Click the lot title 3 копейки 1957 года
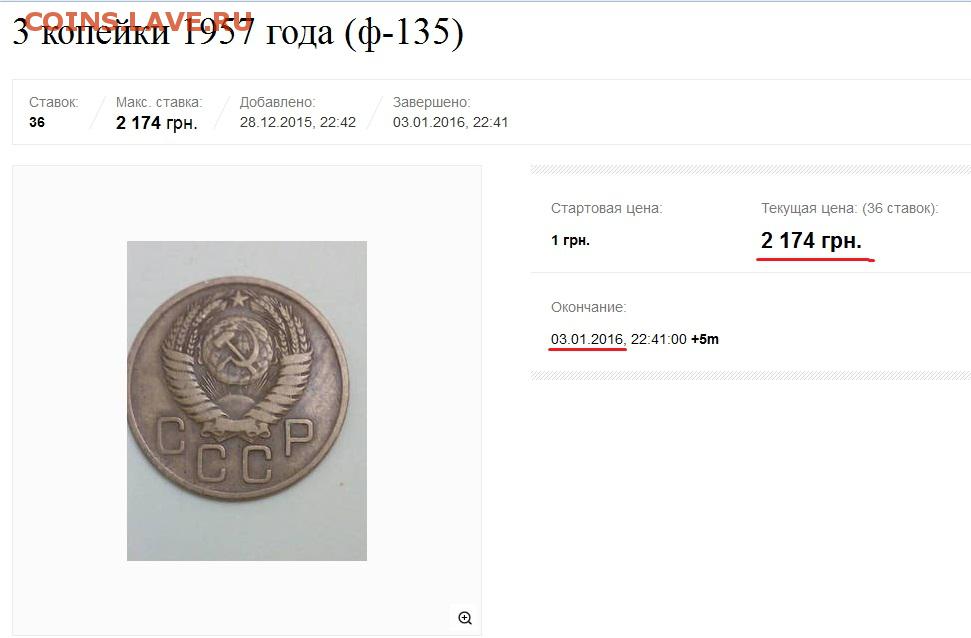971x638 pixels. coord(238,32)
